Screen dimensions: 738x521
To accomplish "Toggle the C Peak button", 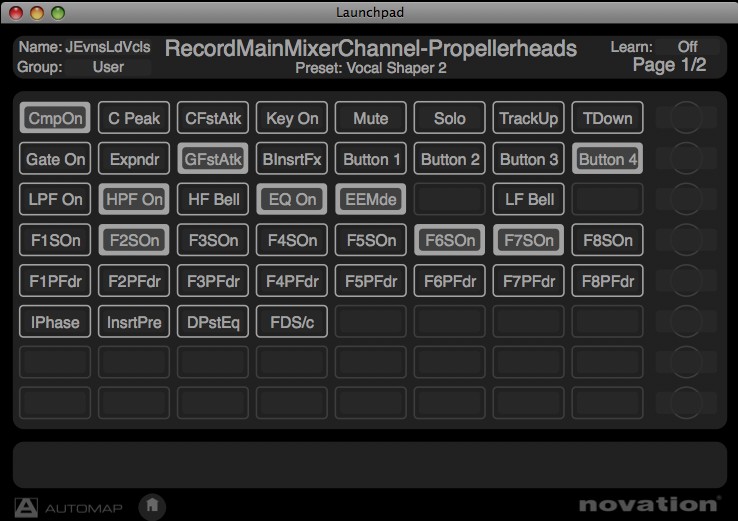I will click(x=134, y=118).
